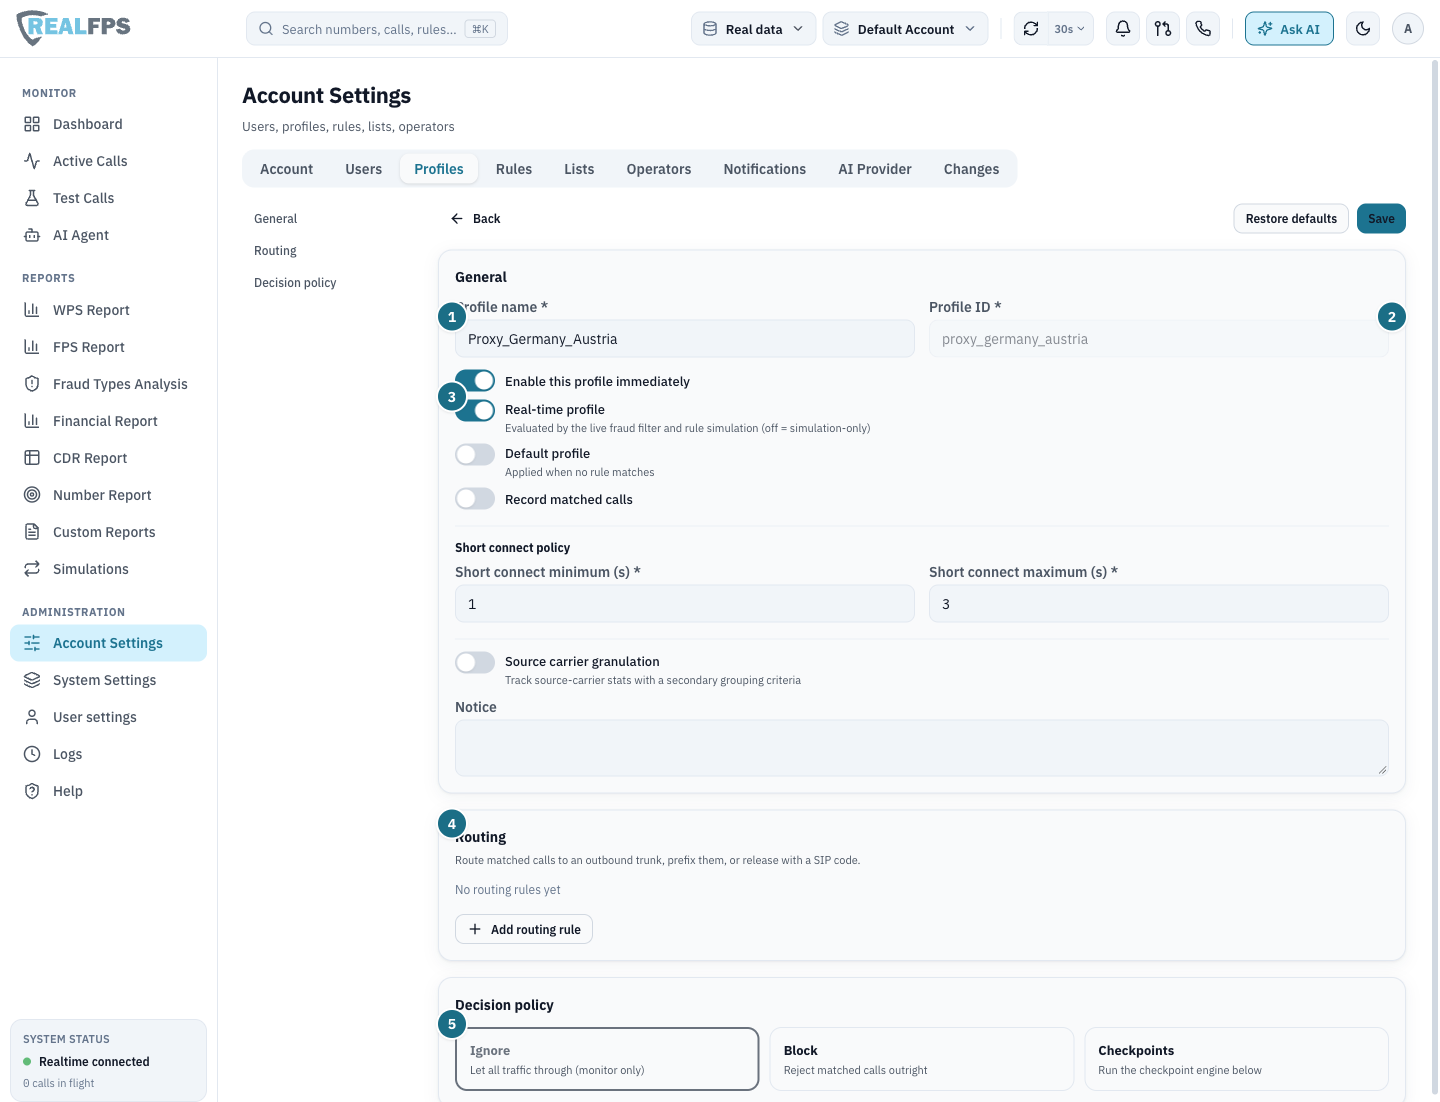Switch to Changes tab
This screenshot has height=1102, width=1440.
point(972,169)
